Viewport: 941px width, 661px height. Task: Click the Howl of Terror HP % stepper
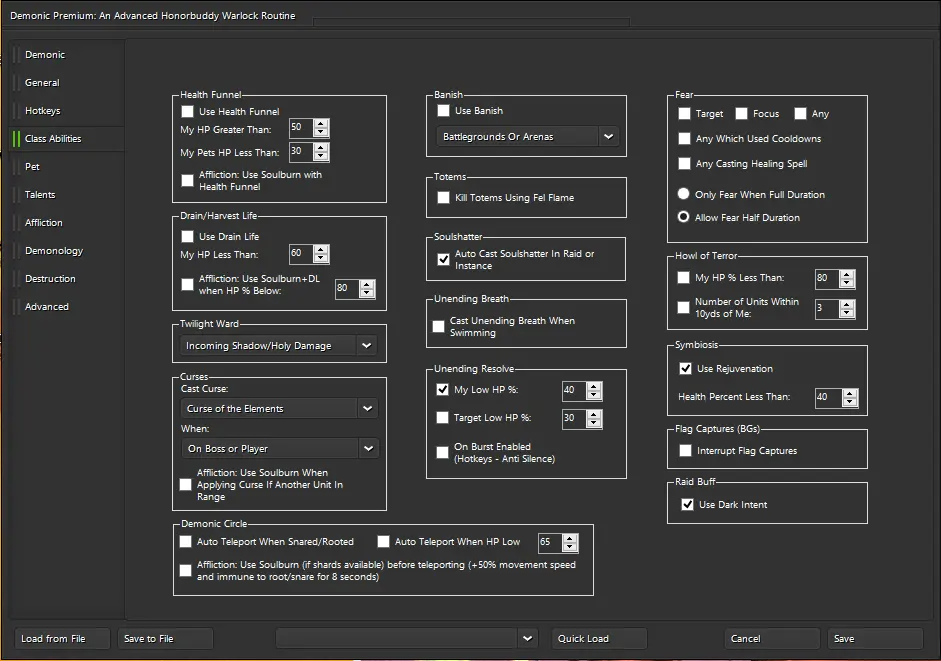click(x=847, y=279)
